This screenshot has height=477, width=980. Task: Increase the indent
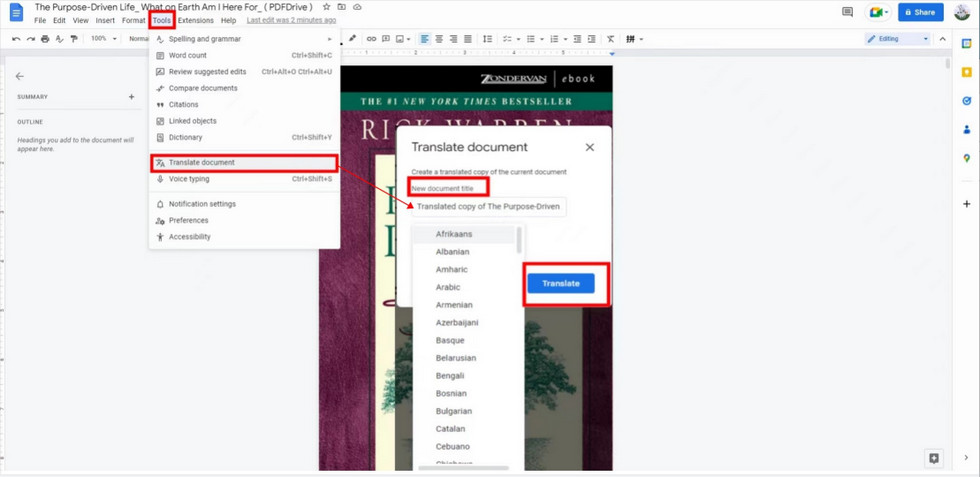[591, 39]
